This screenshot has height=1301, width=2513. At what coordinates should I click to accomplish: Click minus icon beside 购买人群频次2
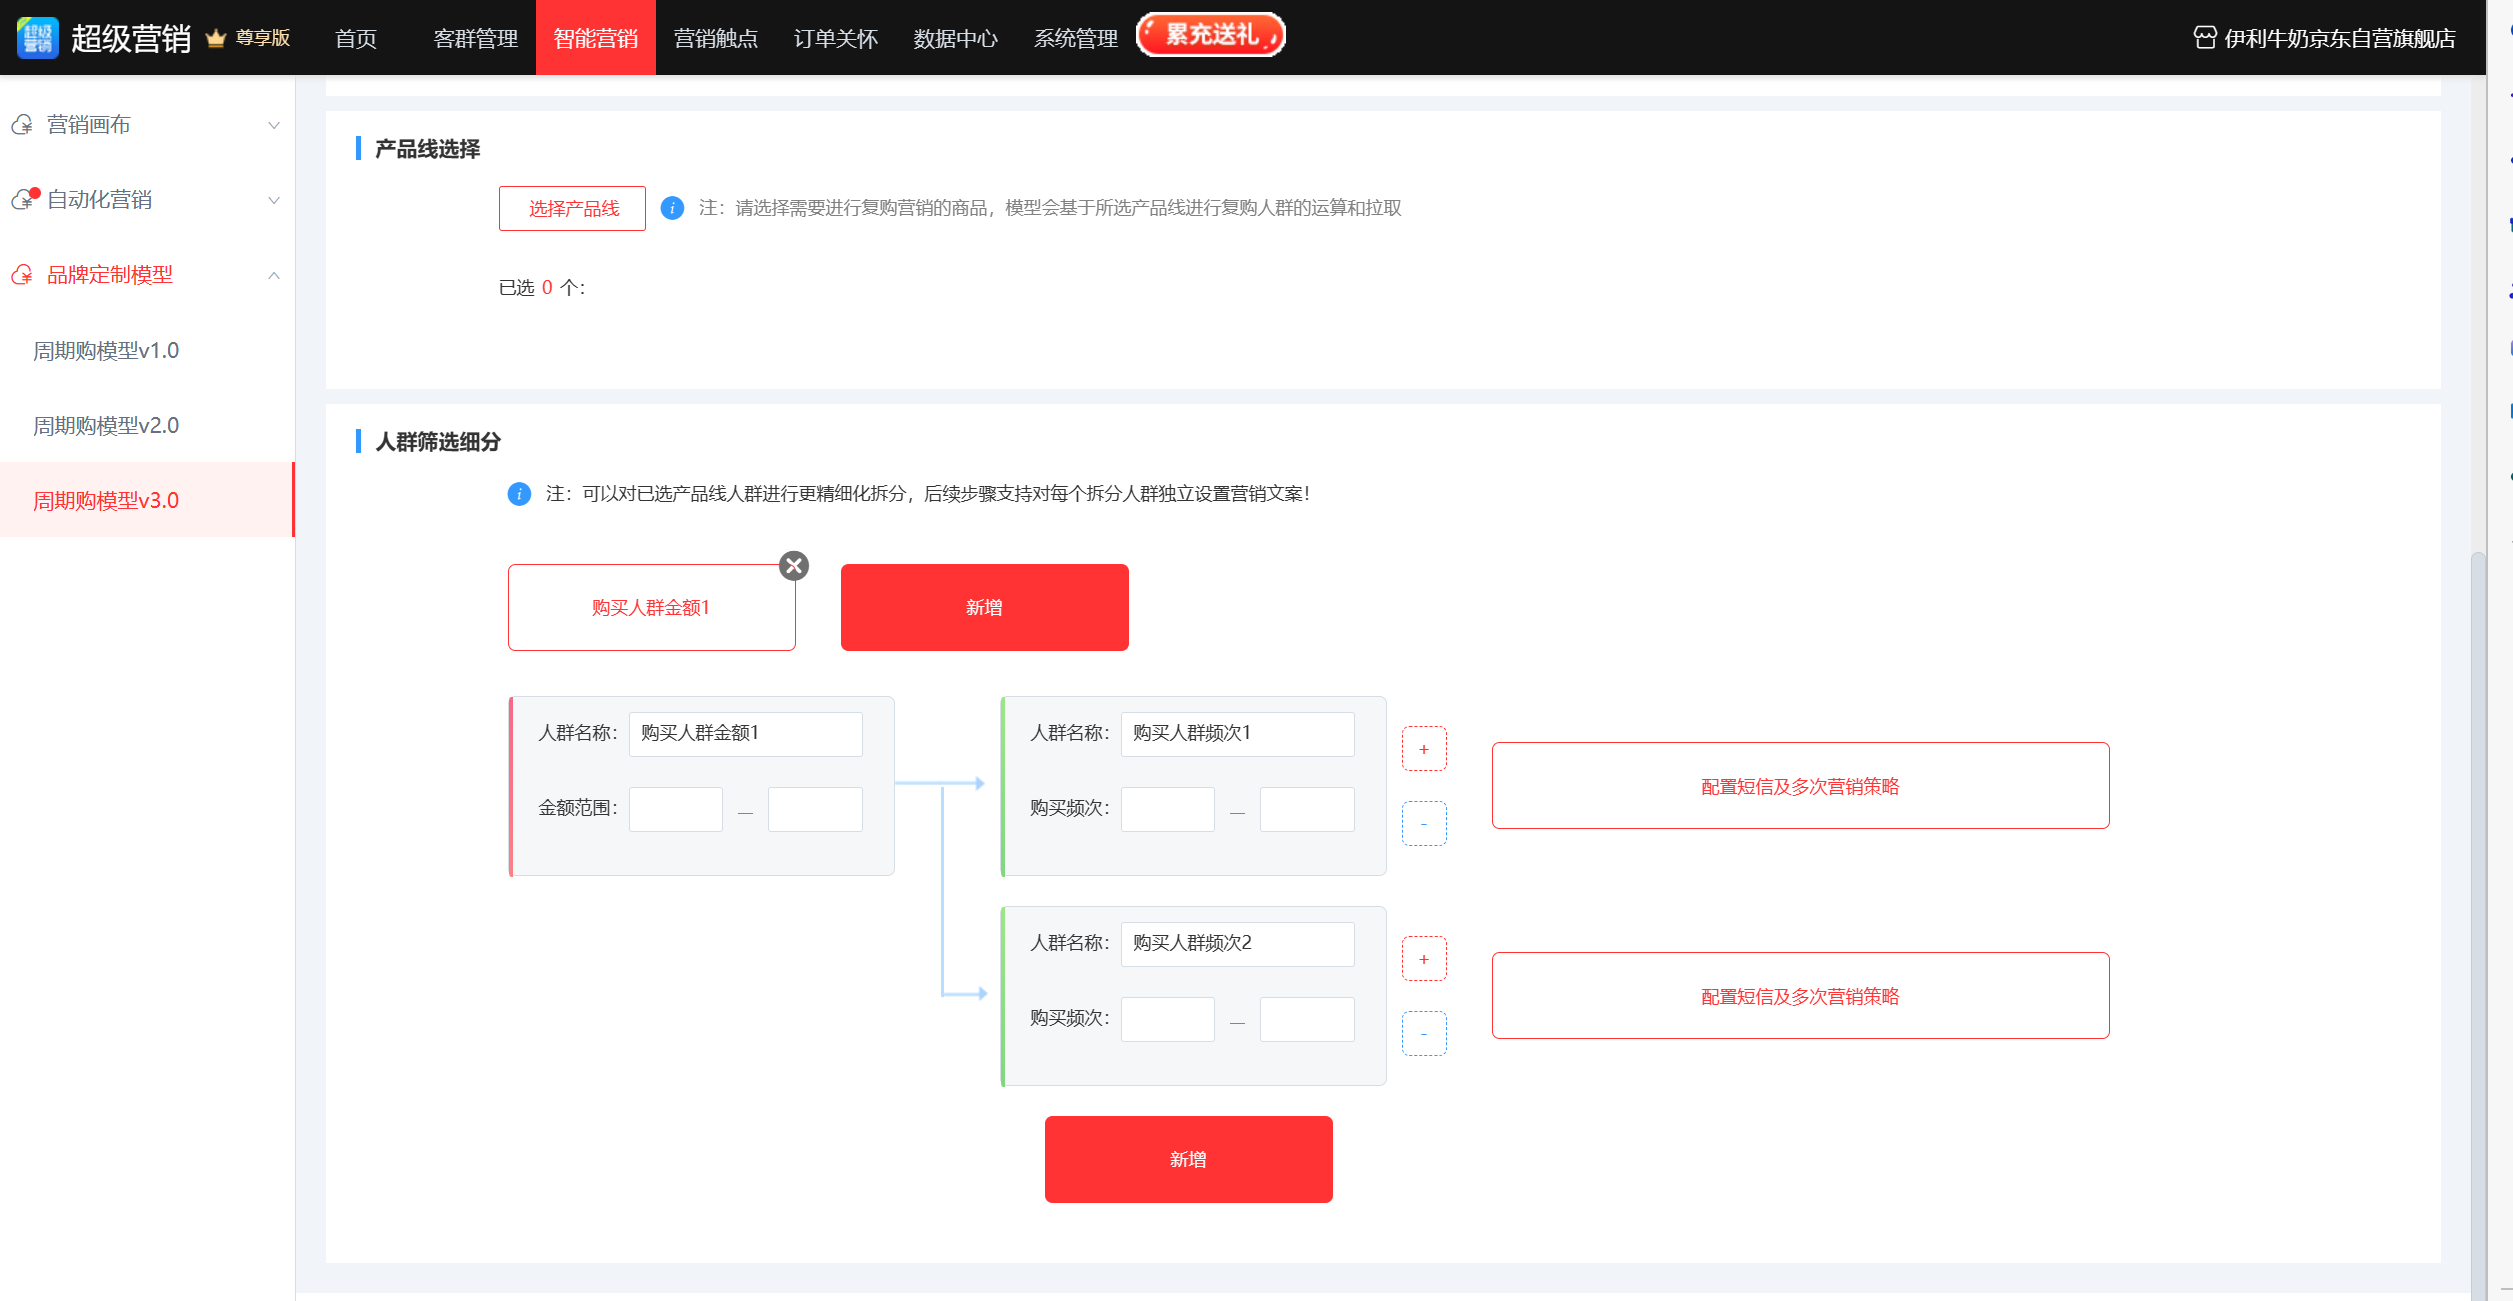point(1424,1034)
